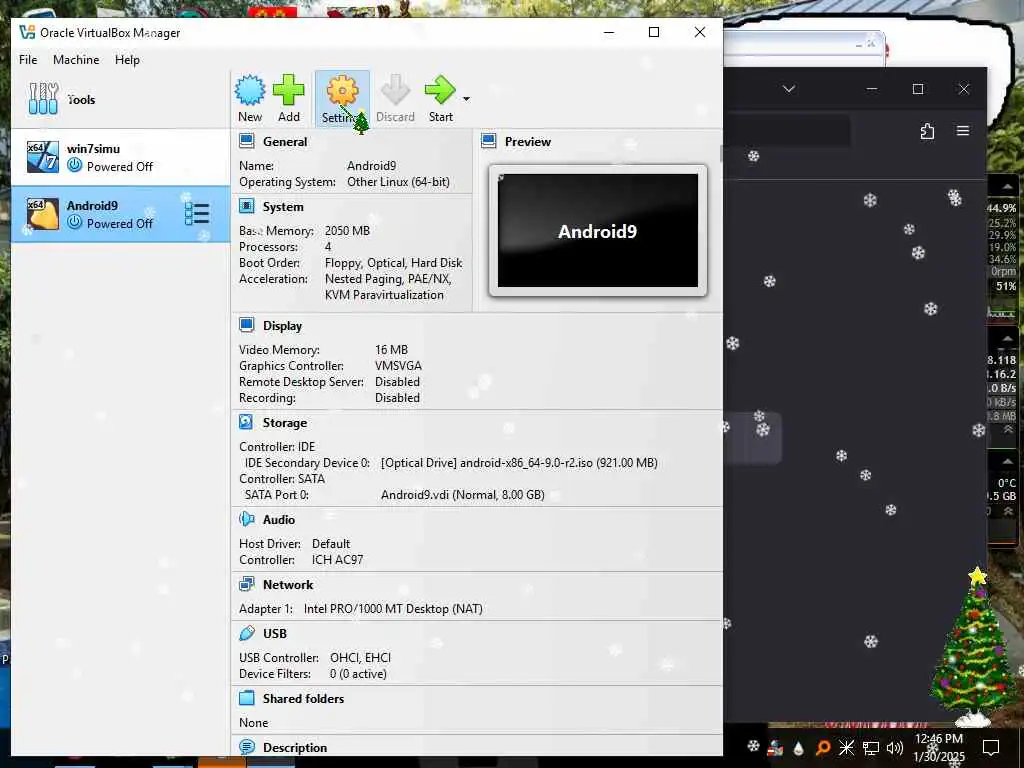
Task: Open the General settings heading link
Action: coord(285,142)
